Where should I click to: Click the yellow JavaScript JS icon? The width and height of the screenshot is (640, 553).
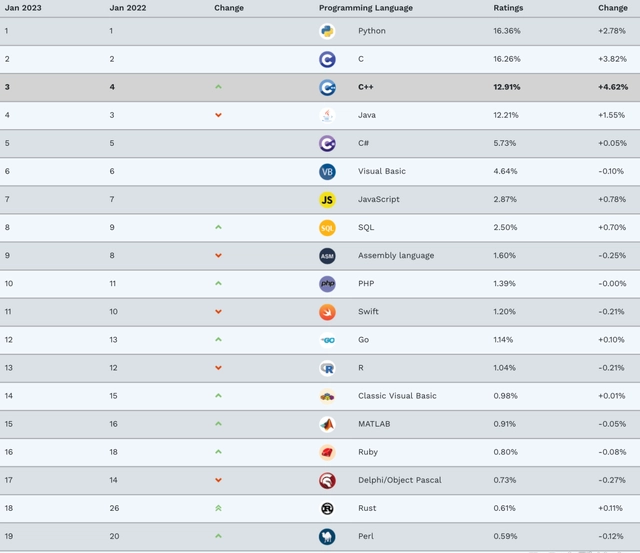point(327,200)
